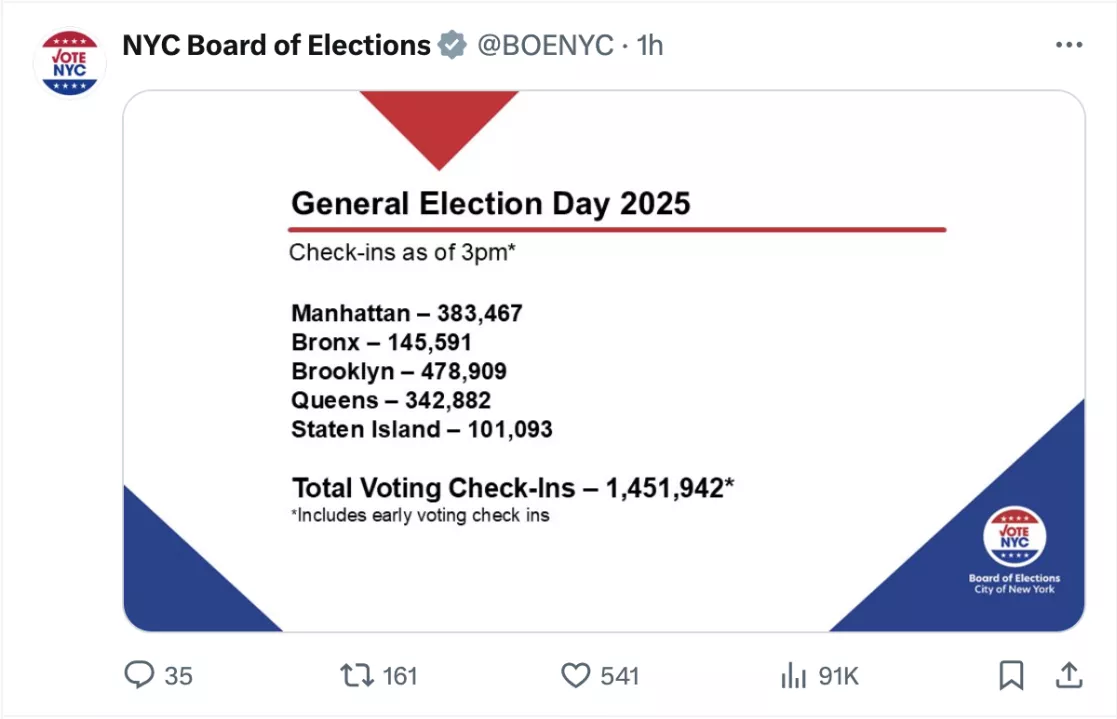
Task: Click the blue verified badge
Action: coord(452,44)
